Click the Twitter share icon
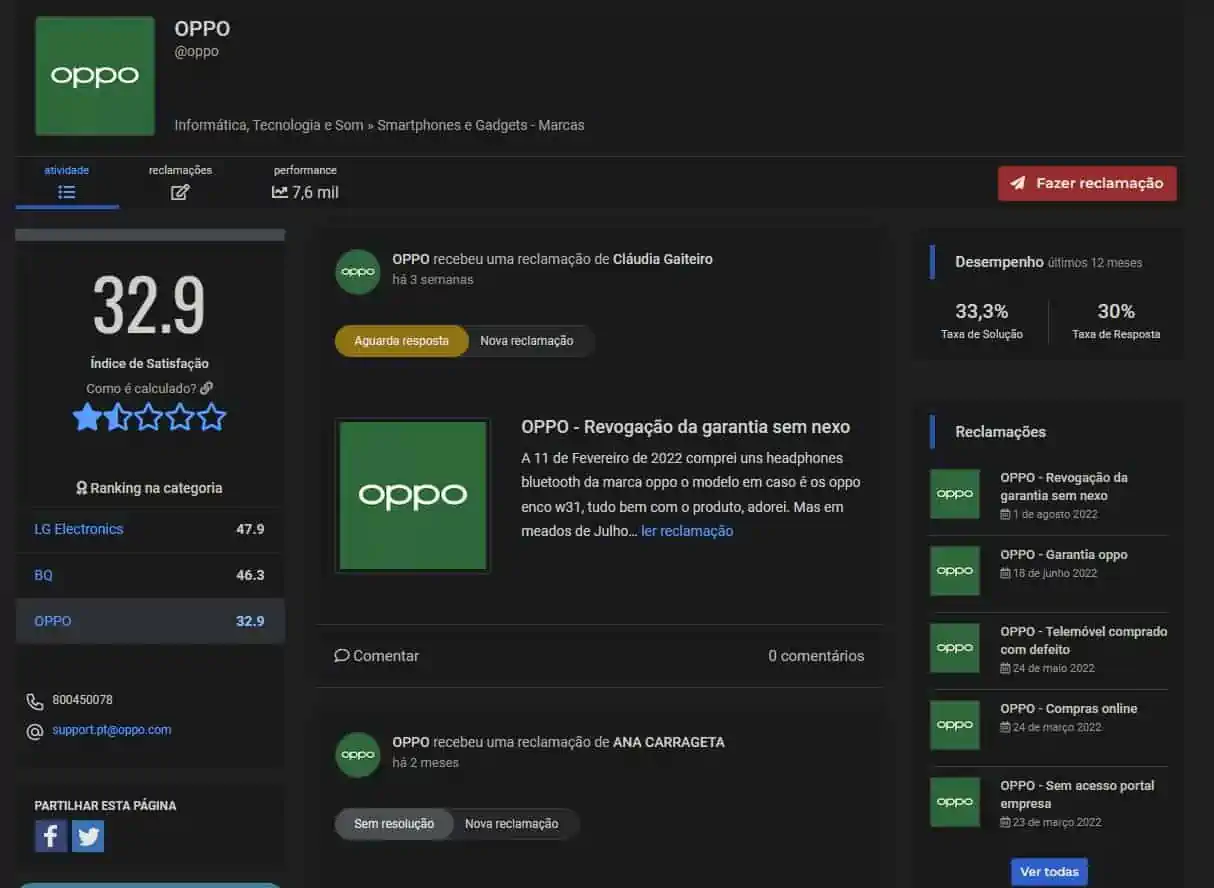Screen dimensions: 1214x888 click(88, 836)
